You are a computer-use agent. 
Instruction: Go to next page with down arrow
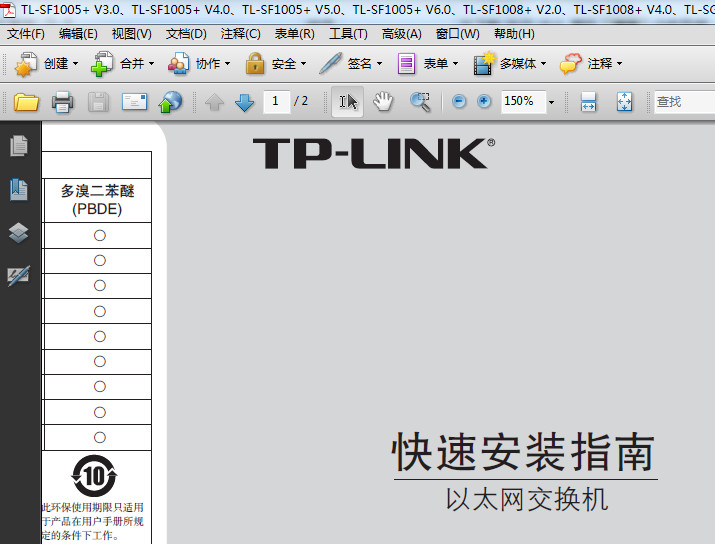pyautogui.click(x=244, y=102)
